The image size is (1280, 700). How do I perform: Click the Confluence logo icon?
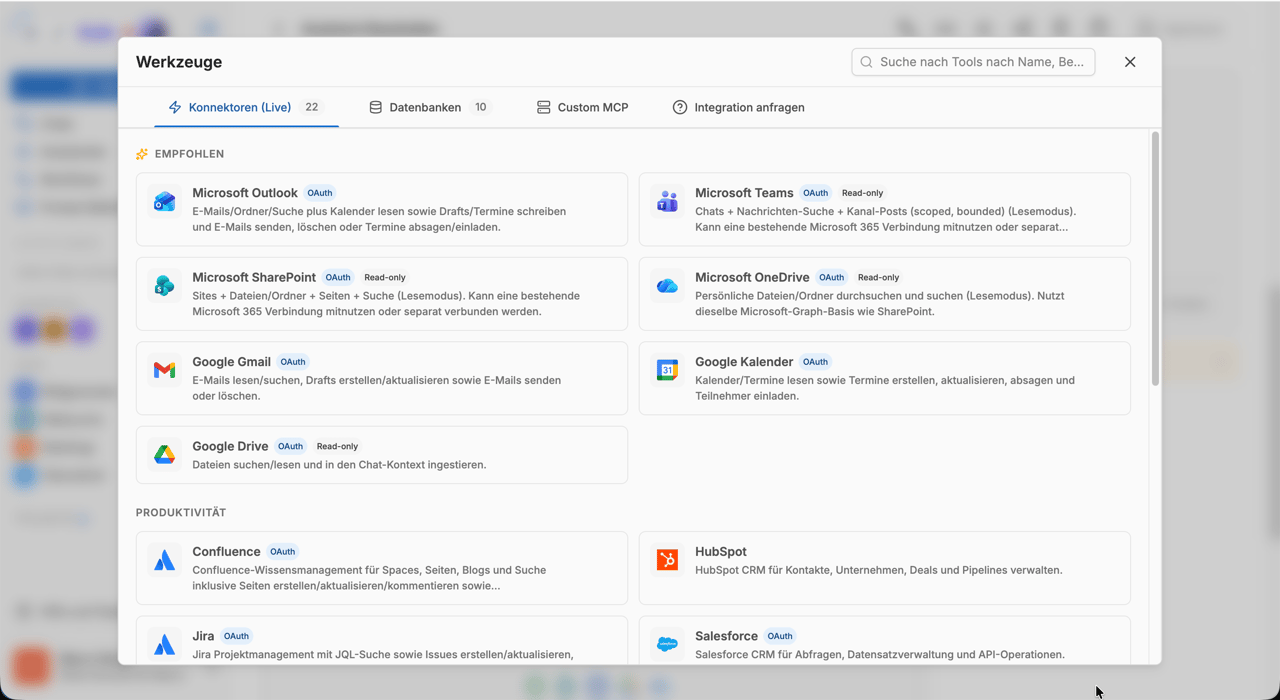click(x=164, y=560)
